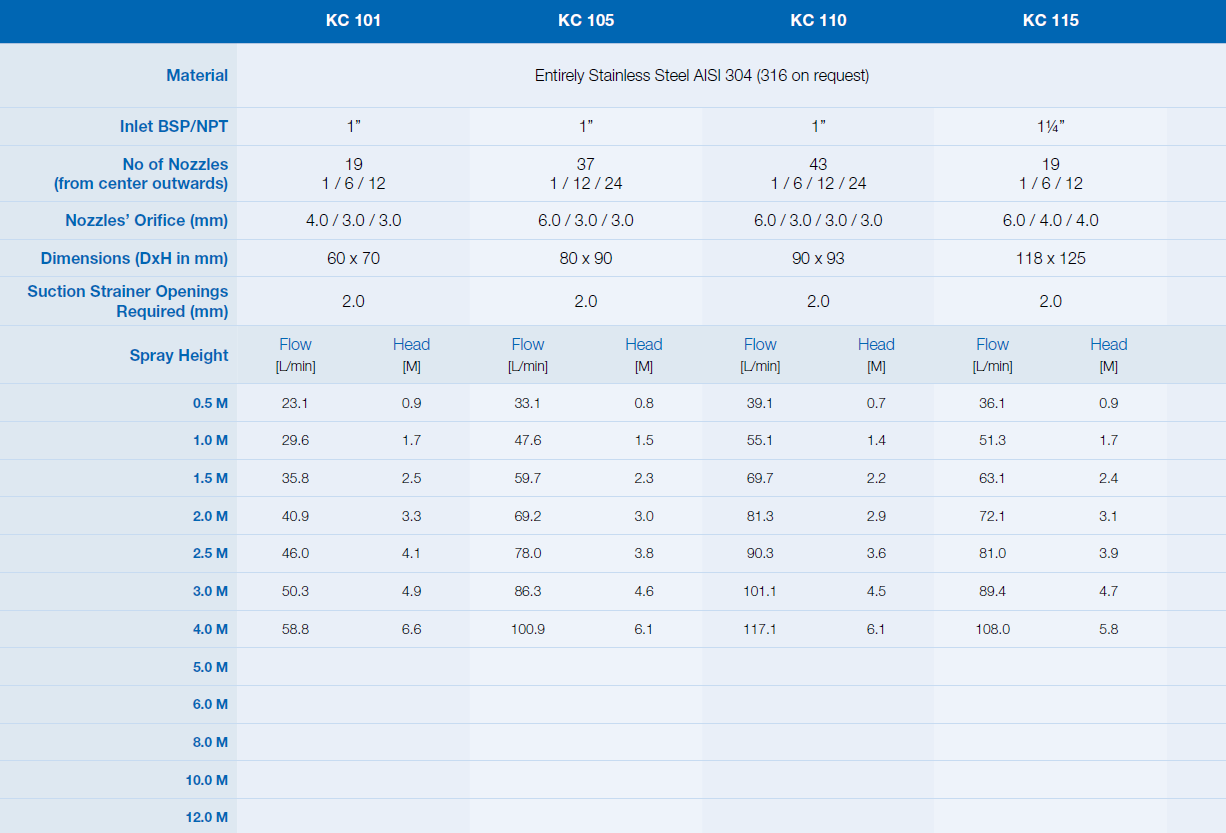Click the Suction Strainer Openings Required label

128,301
